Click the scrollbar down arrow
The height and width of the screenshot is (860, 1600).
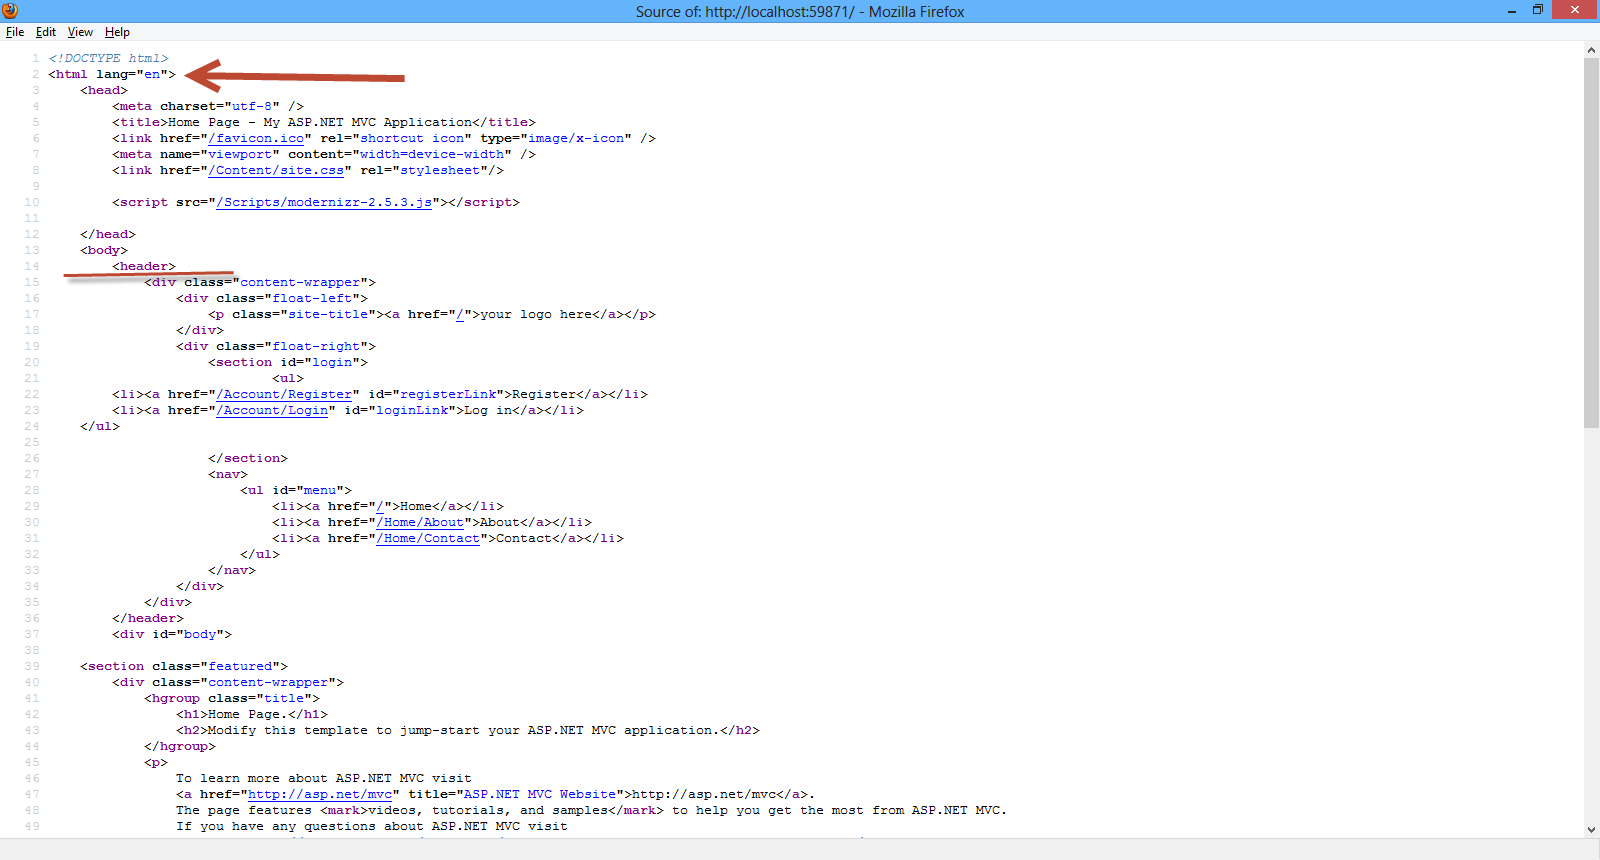tap(1591, 829)
